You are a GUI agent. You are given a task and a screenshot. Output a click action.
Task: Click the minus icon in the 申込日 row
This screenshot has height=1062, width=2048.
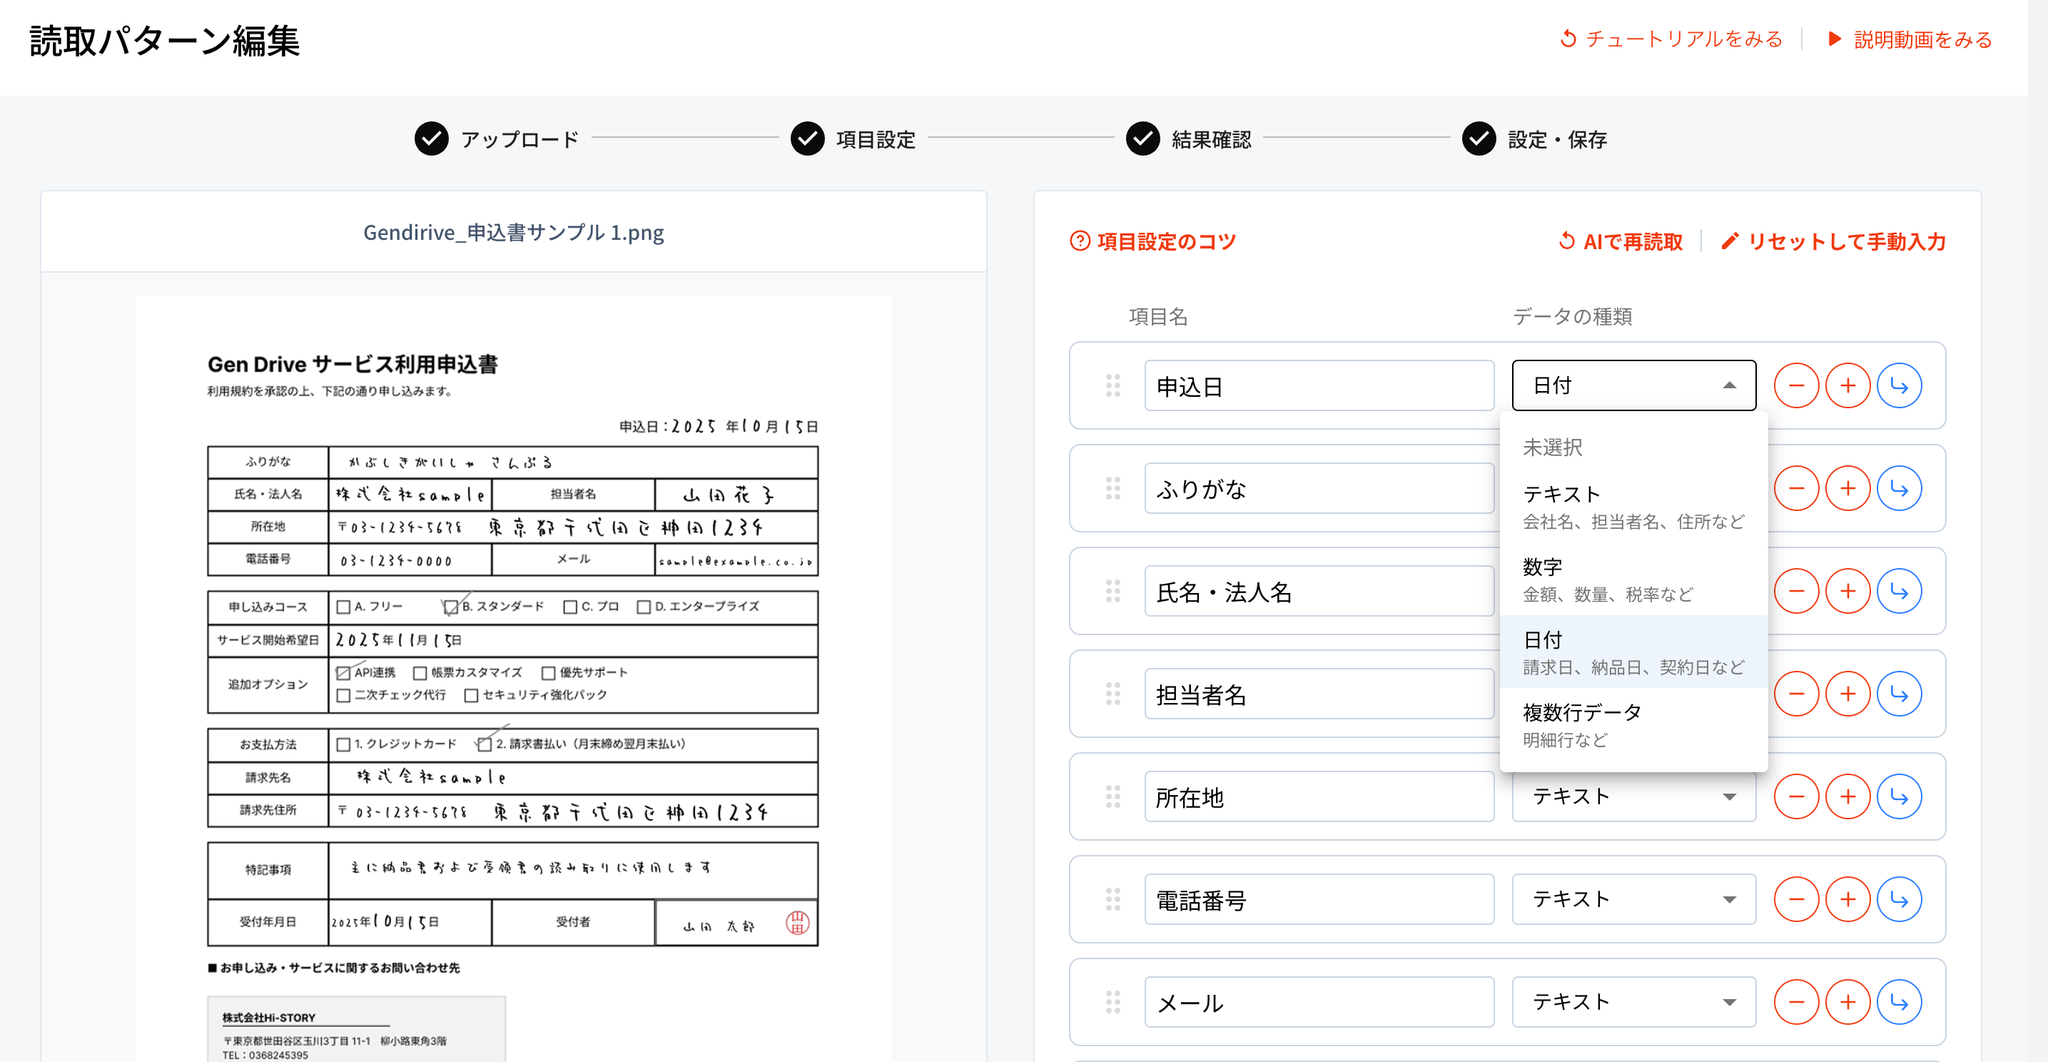pos(1796,386)
